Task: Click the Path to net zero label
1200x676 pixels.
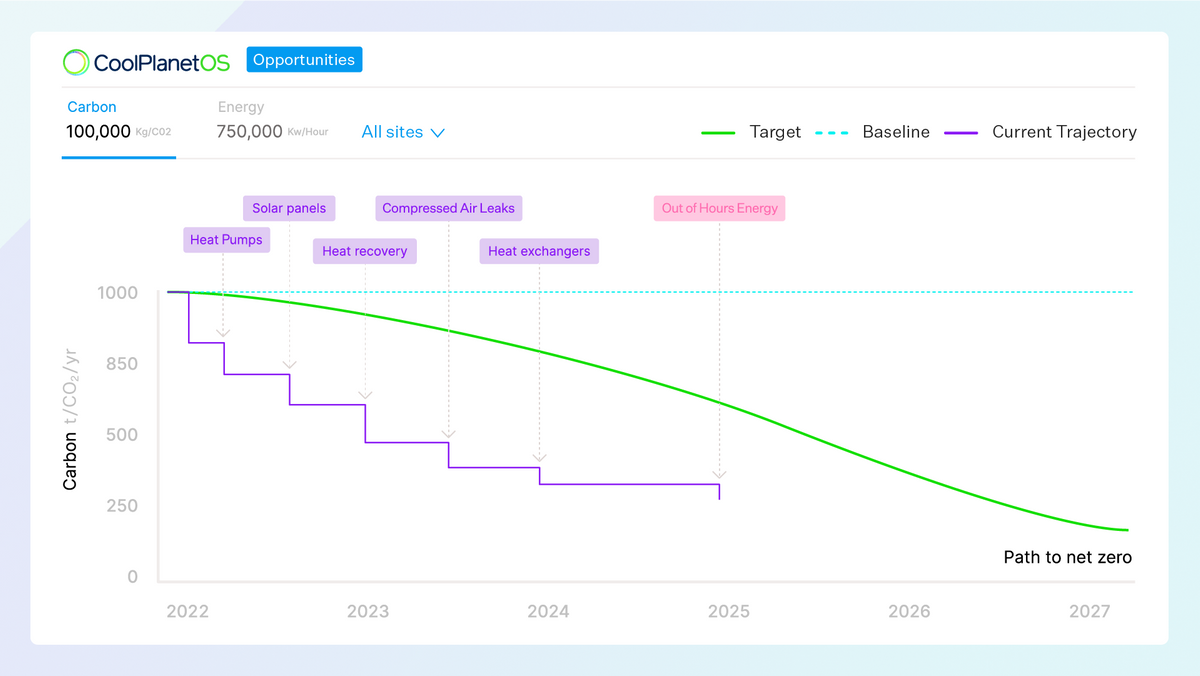Action: click(x=1067, y=557)
